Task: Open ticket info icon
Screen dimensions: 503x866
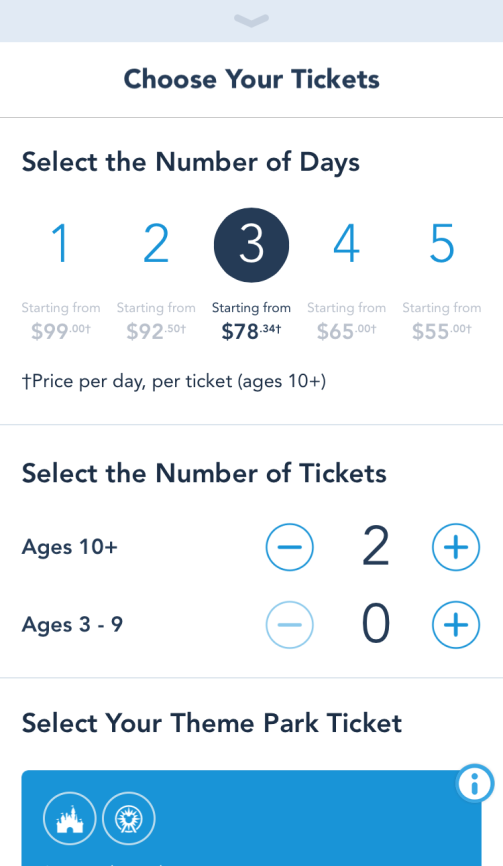Action: click(x=475, y=783)
